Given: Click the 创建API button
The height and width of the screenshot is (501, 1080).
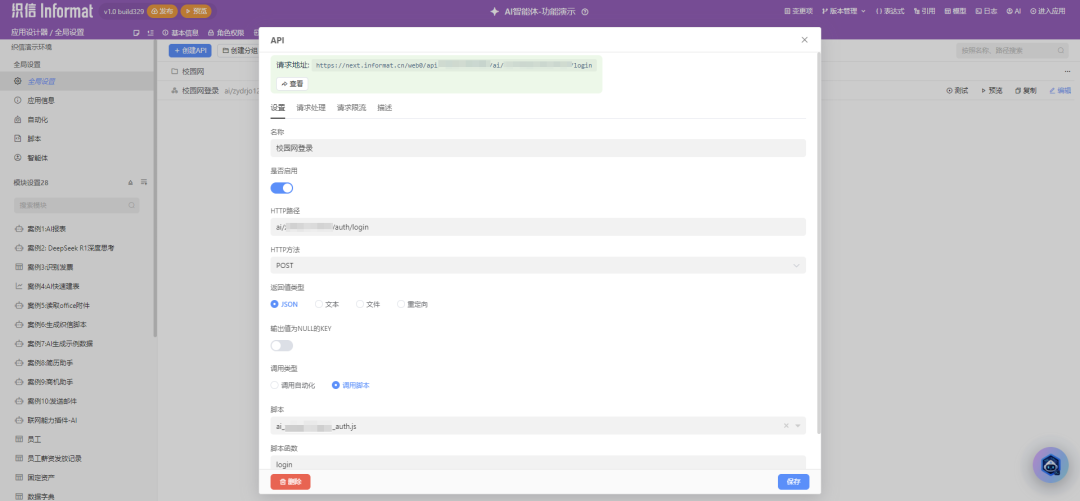Looking at the screenshot, I should click(190, 51).
